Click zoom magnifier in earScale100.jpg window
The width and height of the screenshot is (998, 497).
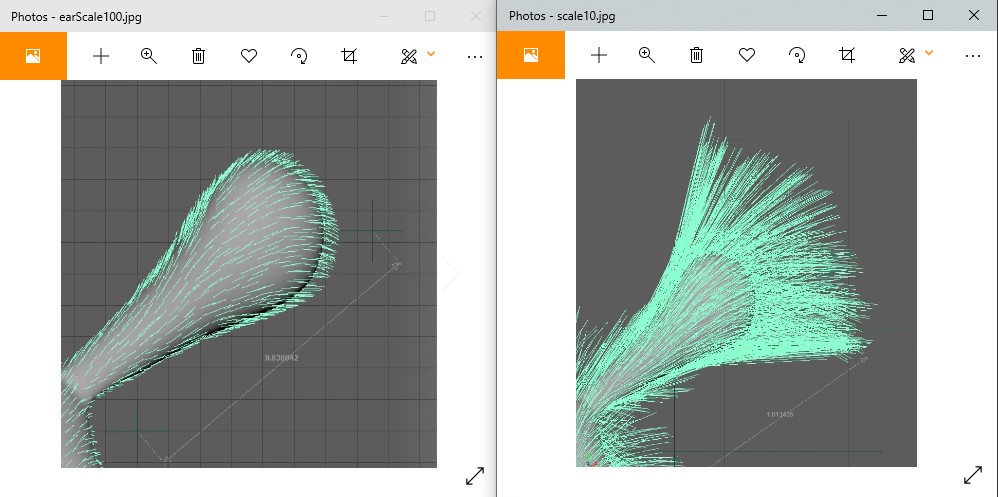point(149,56)
